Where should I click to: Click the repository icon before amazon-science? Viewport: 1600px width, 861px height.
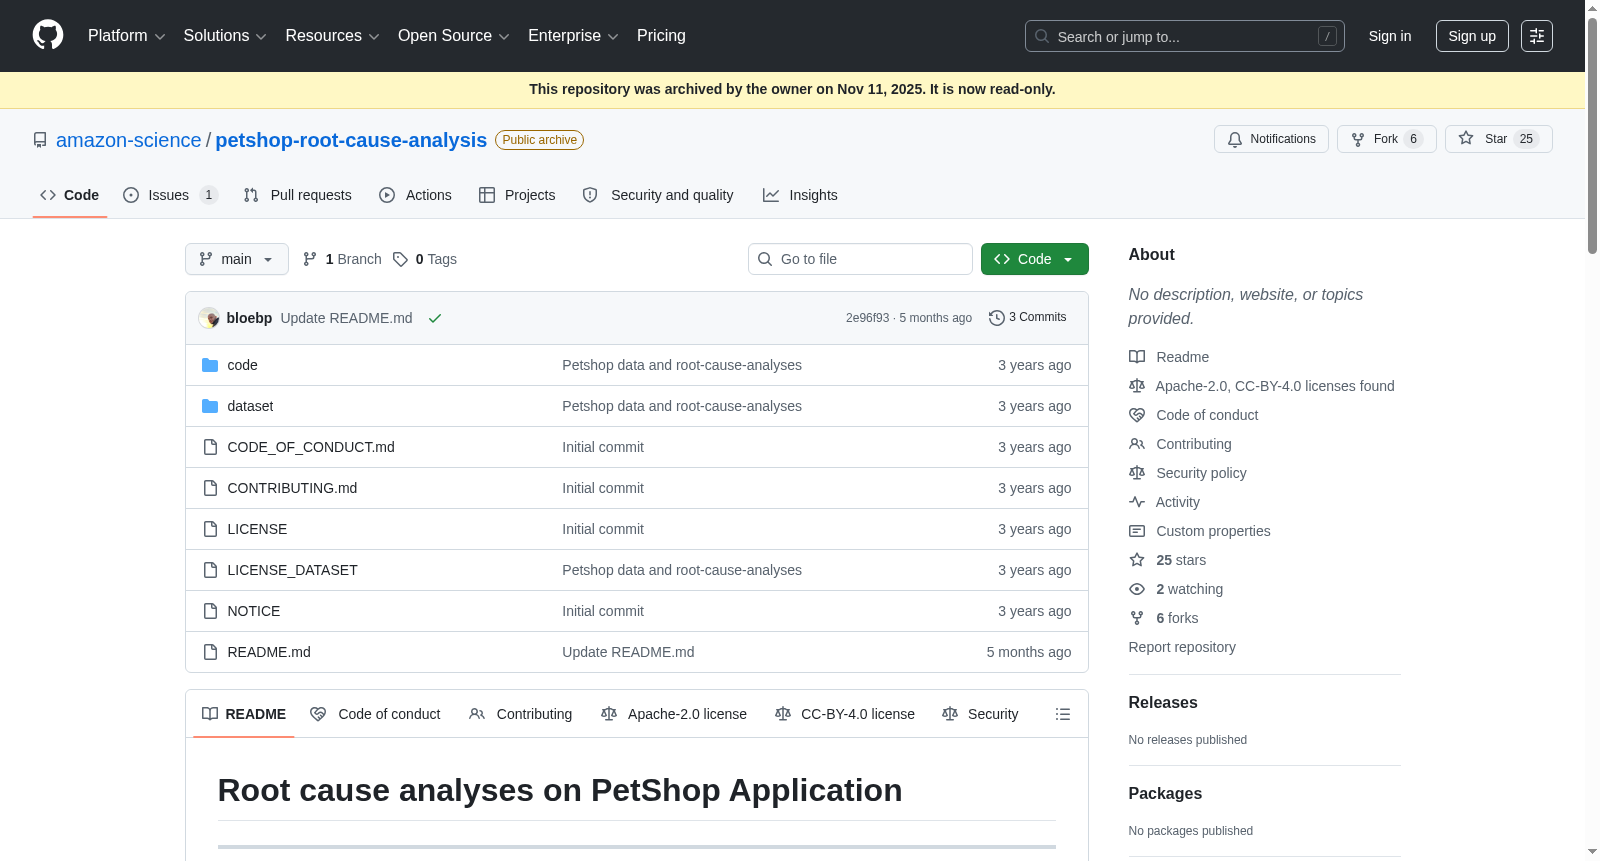(x=40, y=140)
